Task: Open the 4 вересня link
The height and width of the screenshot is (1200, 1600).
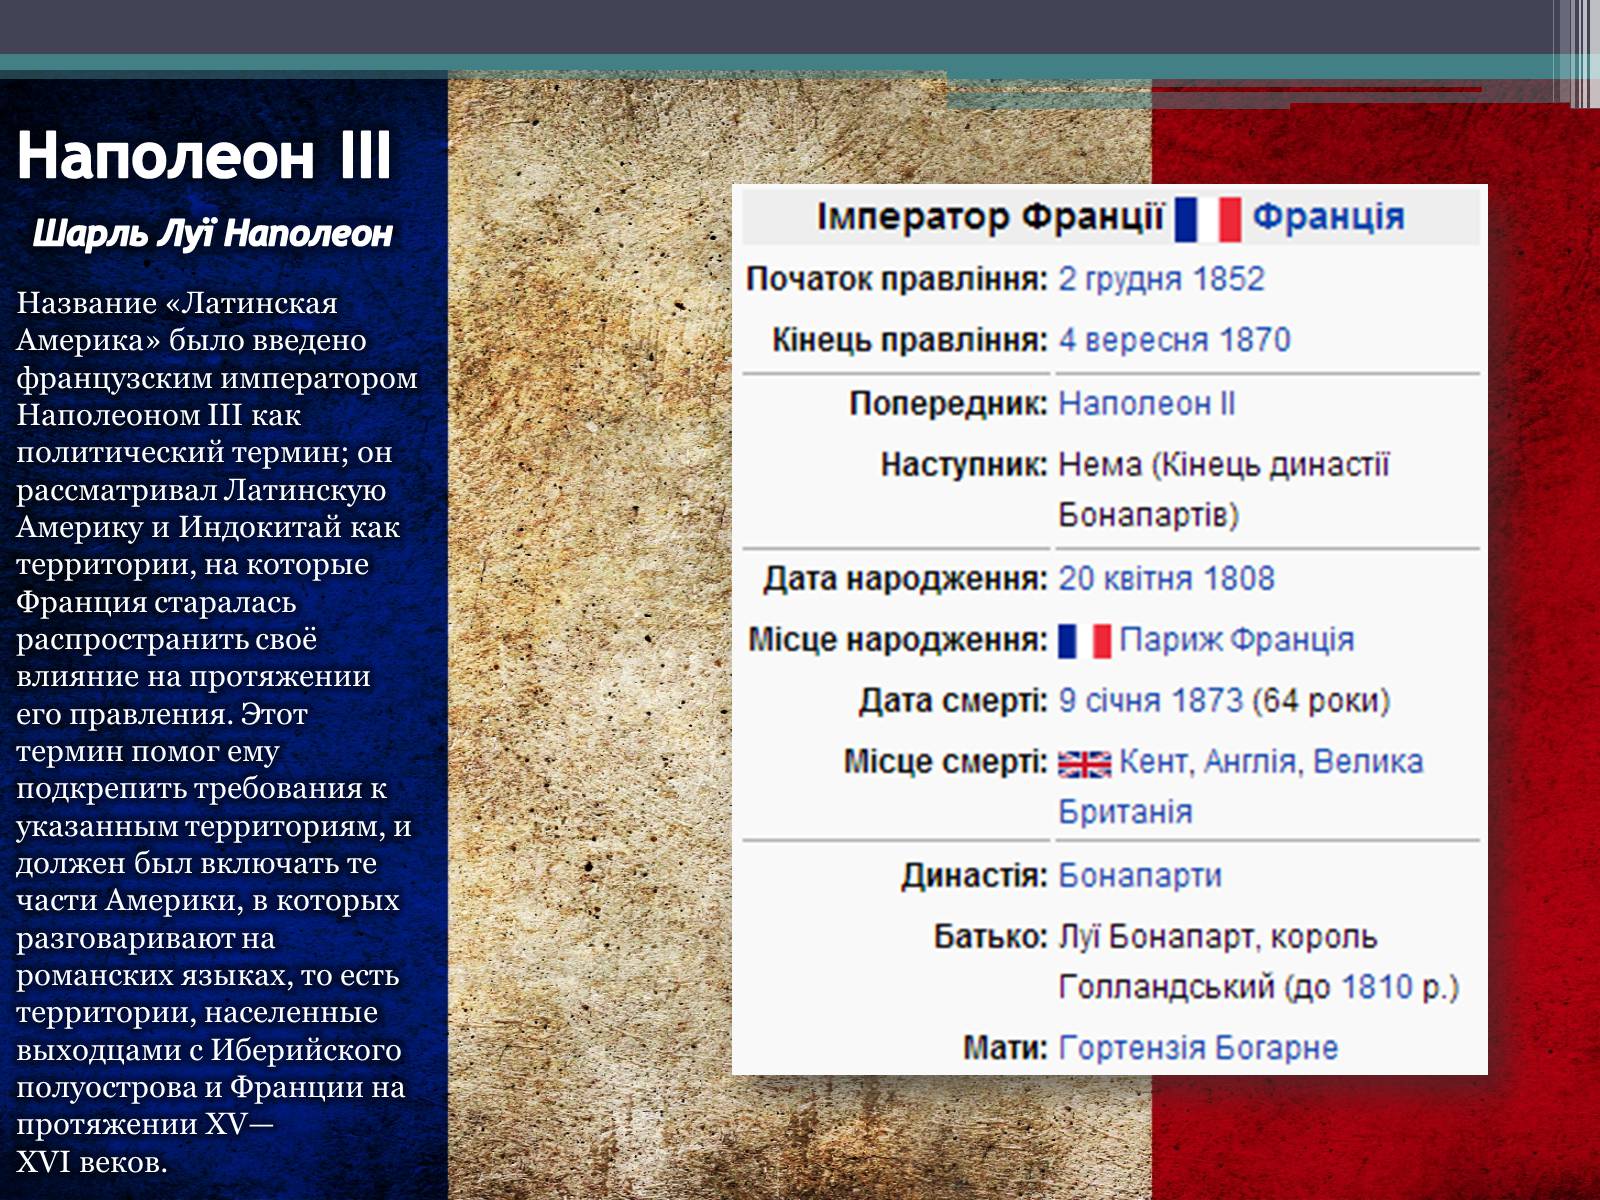Action: 1131,340
